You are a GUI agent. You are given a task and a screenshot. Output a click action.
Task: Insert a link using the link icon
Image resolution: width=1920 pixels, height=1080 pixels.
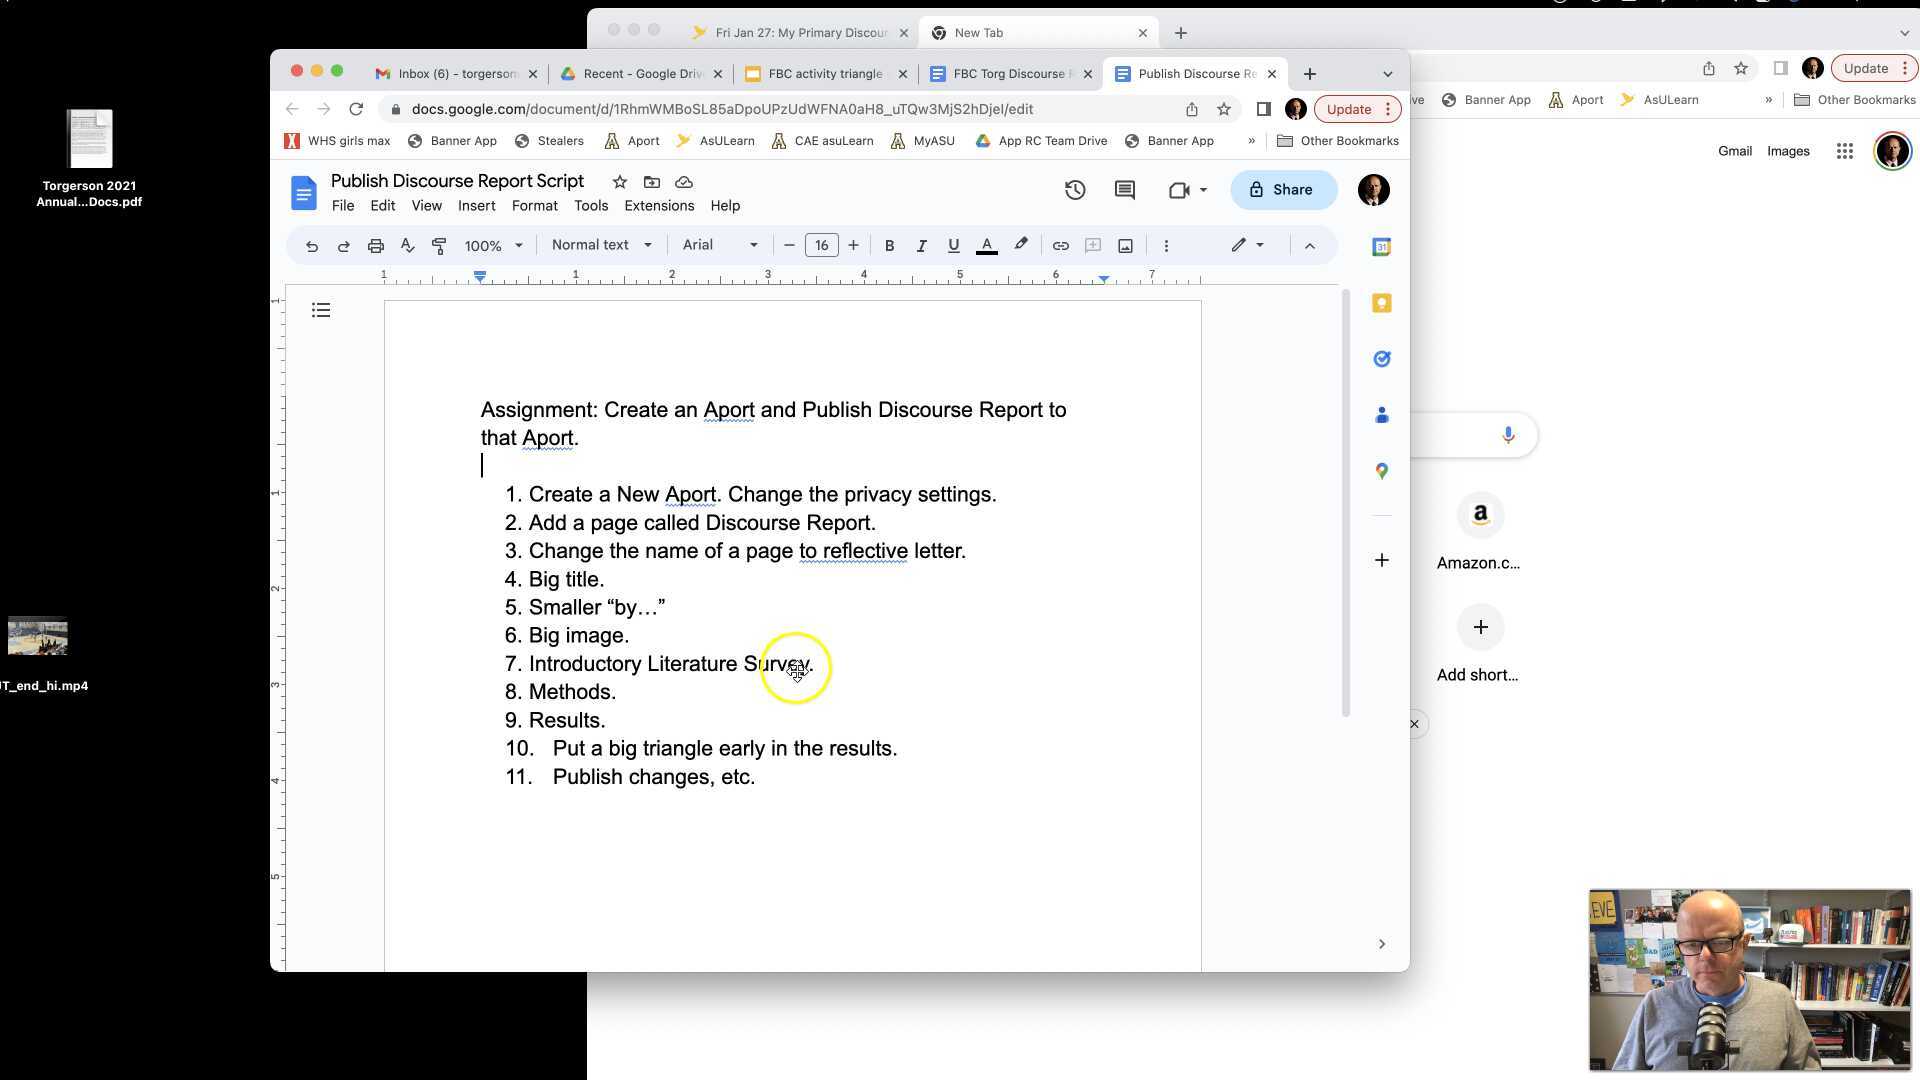pyautogui.click(x=1060, y=245)
